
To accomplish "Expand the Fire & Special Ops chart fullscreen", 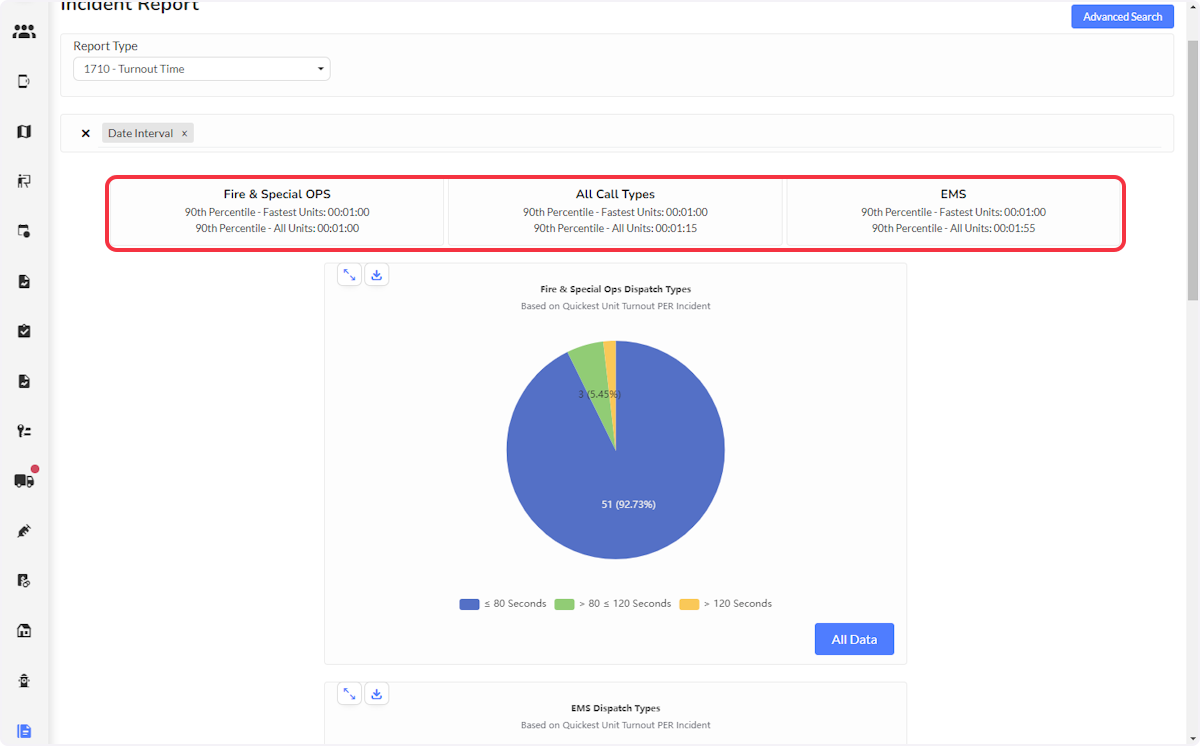I will click(x=349, y=274).
